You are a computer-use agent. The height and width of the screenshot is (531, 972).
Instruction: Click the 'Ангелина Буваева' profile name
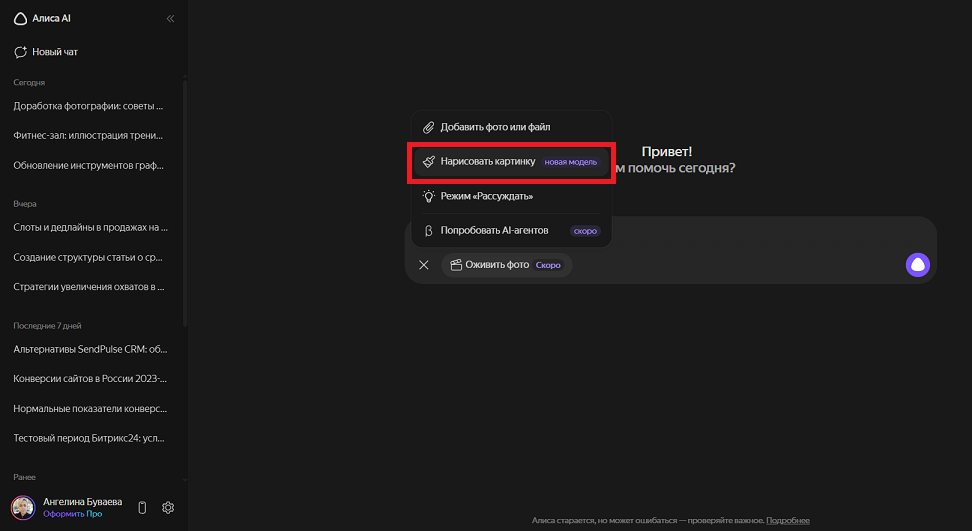(82, 502)
